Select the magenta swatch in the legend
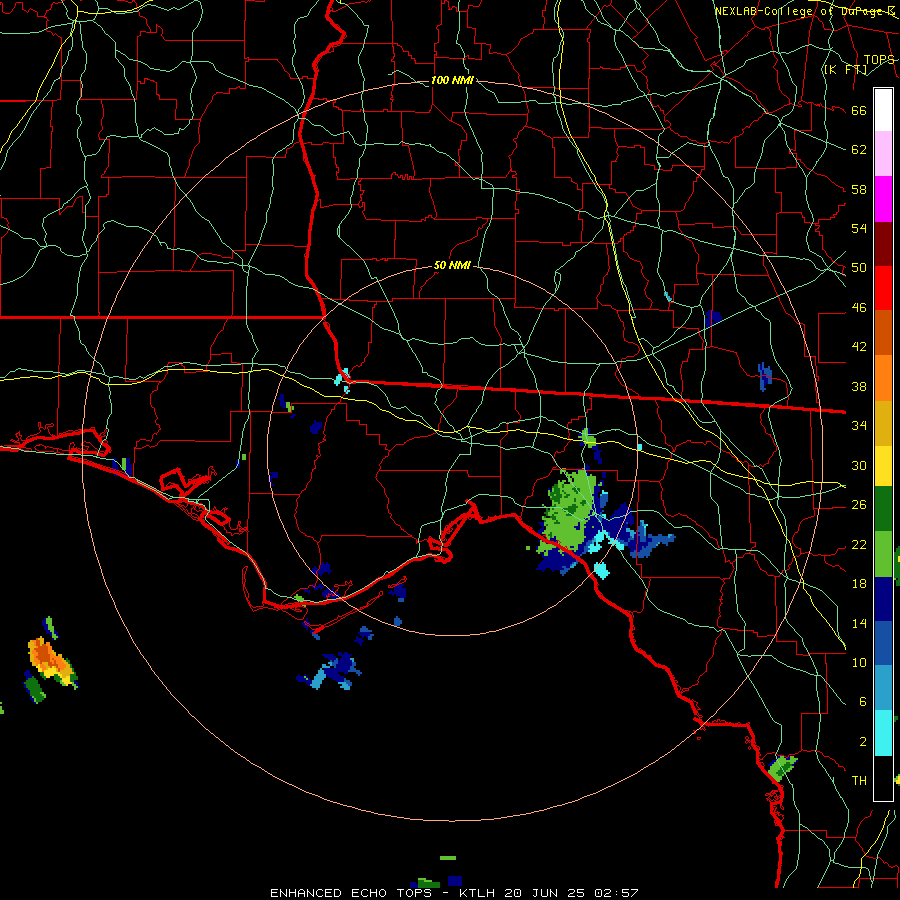Image resolution: width=900 pixels, height=900 pixels. 883,199
